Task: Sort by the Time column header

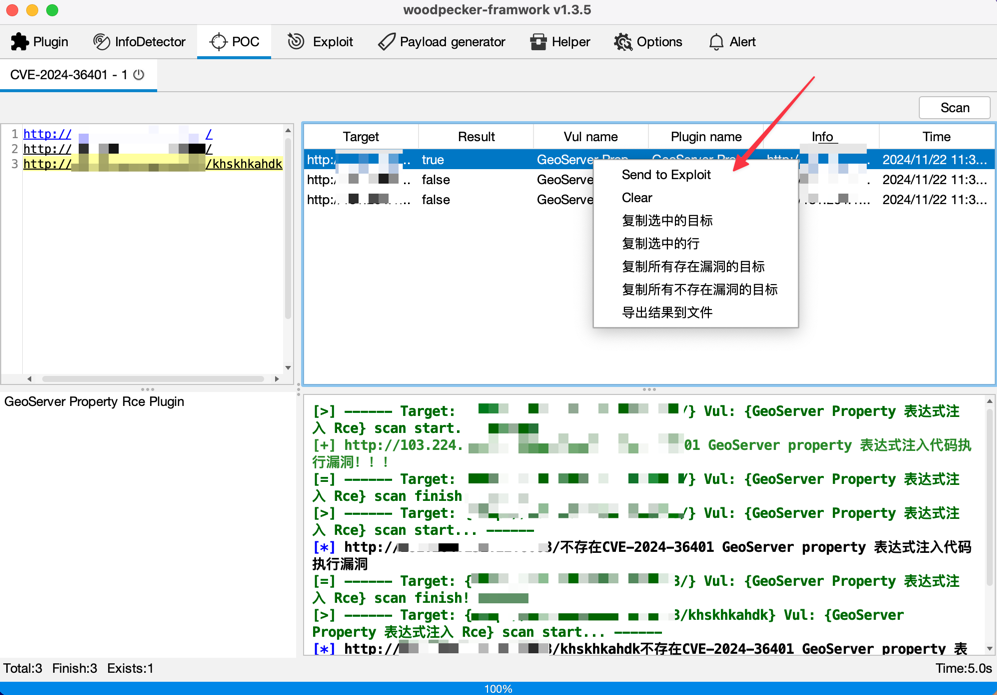Action: click(x=937, y=137)
